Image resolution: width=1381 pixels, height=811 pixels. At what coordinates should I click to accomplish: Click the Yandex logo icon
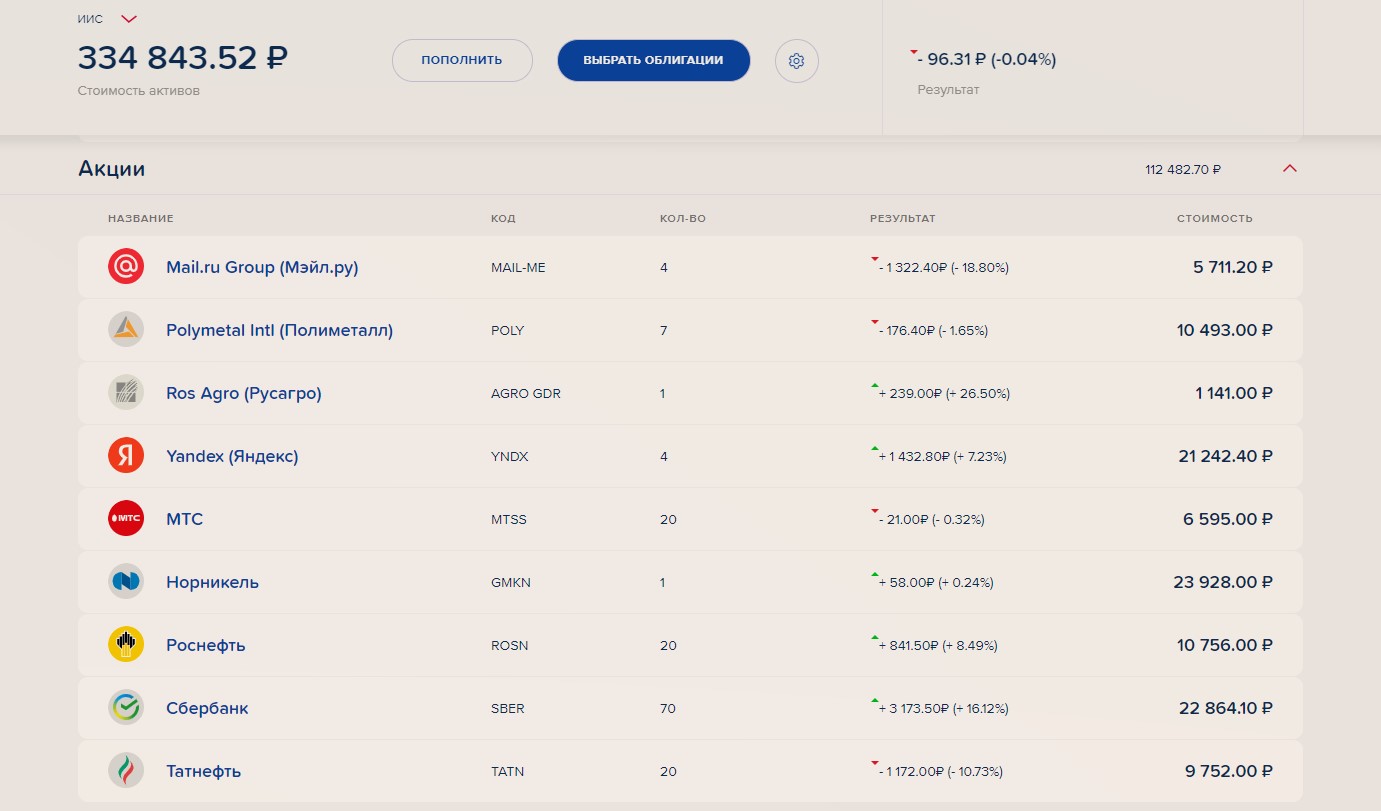[x=126, y=456]
